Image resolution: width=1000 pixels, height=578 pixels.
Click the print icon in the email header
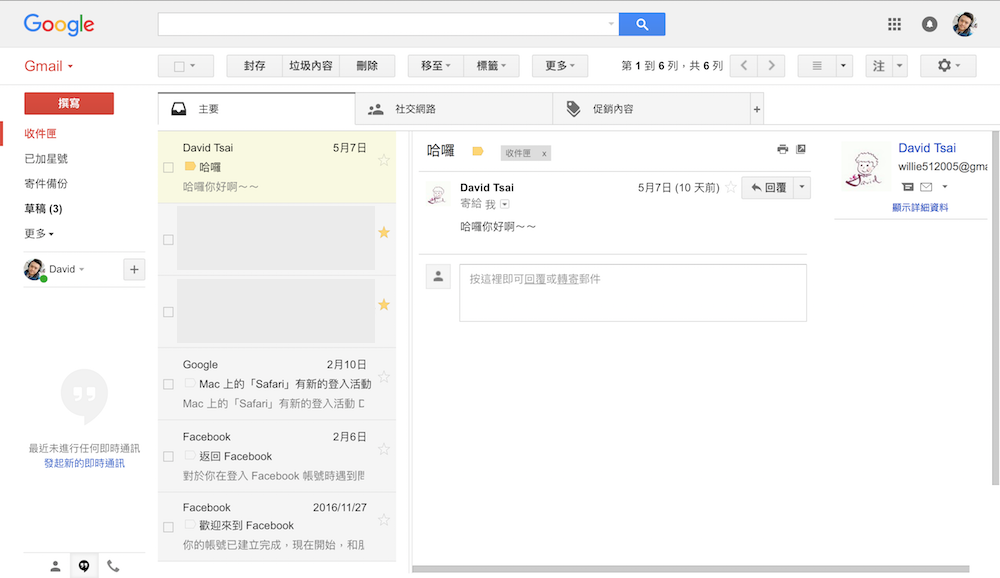pos(782,149)
